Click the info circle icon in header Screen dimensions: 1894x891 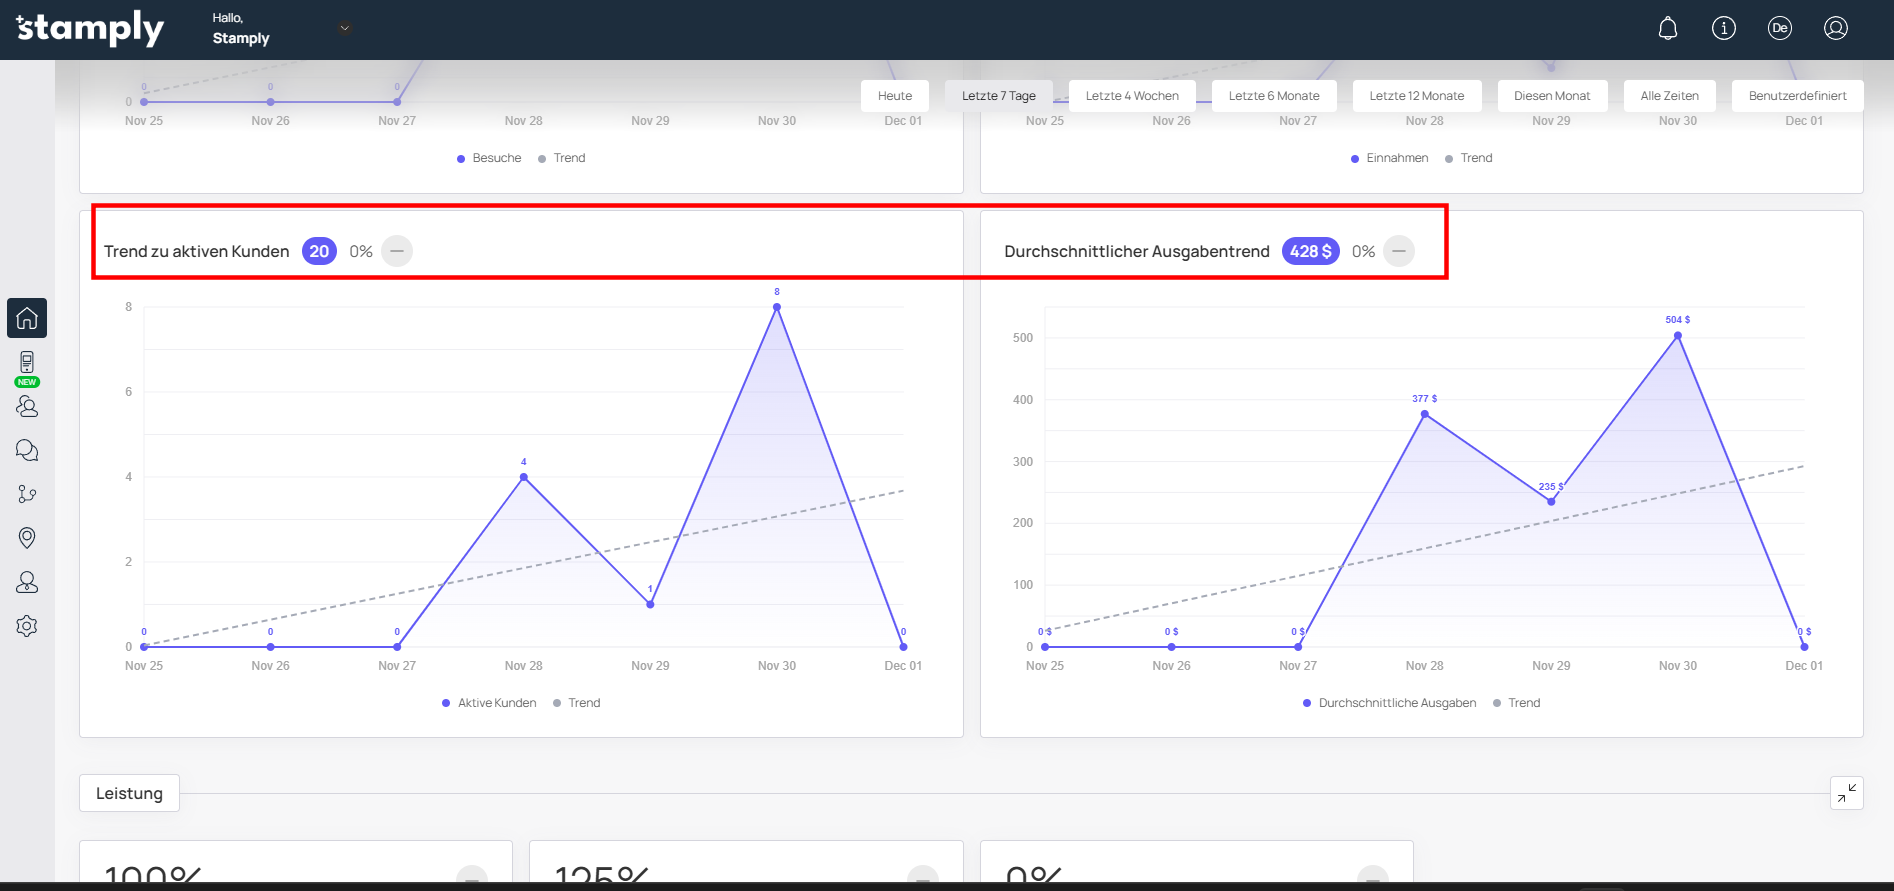click(1724, 28)
